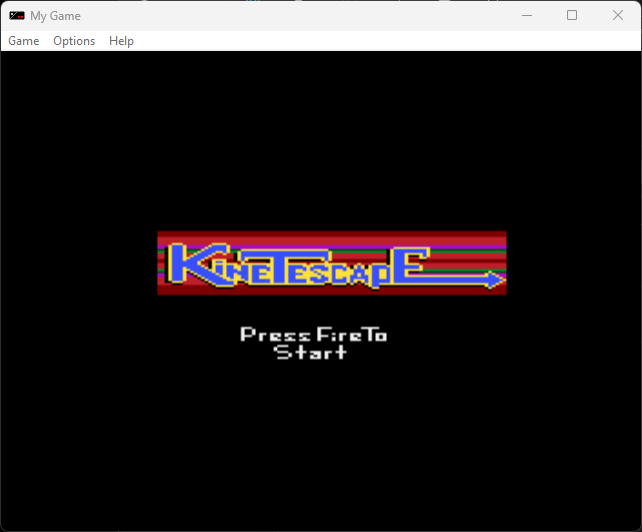Click the game controller icon in title bar

coord(17,16)
